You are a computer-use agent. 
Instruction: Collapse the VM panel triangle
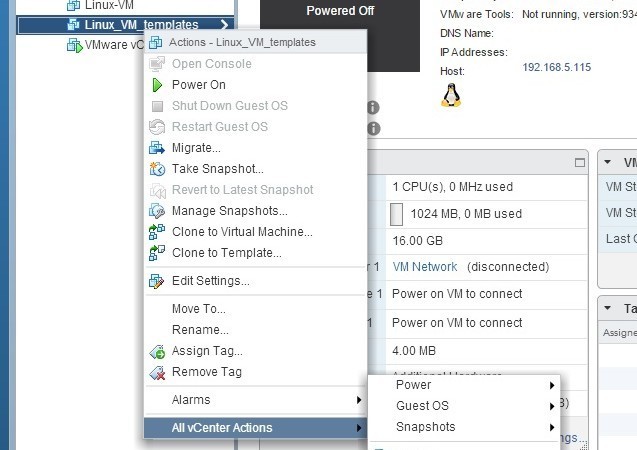[608, 162]
